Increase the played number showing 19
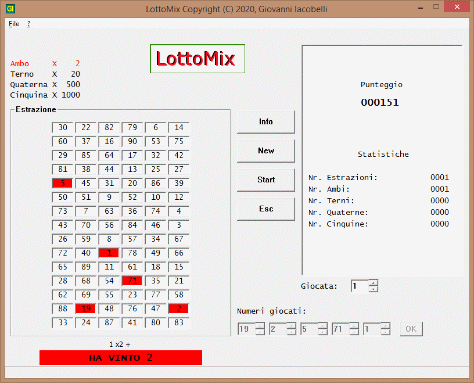This screenshot has width=474, height=383. click(x=260, y=326)
